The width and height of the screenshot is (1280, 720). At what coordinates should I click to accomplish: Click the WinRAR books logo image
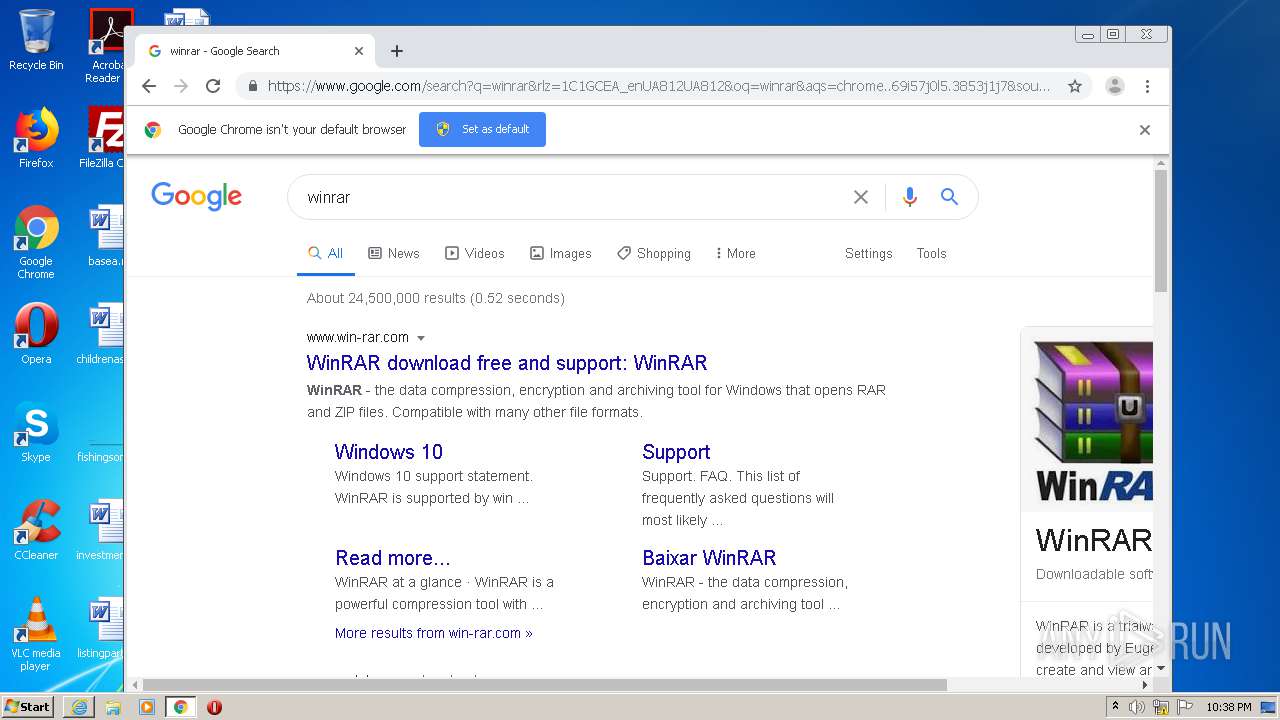[1093, 421]
